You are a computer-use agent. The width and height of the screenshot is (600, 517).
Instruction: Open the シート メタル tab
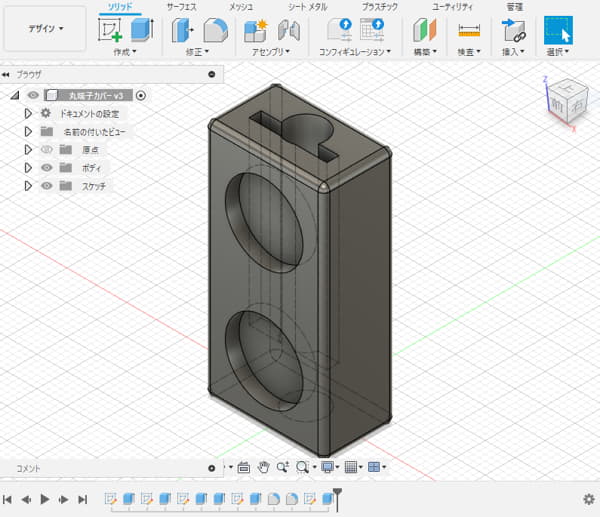tap(307, 7)
